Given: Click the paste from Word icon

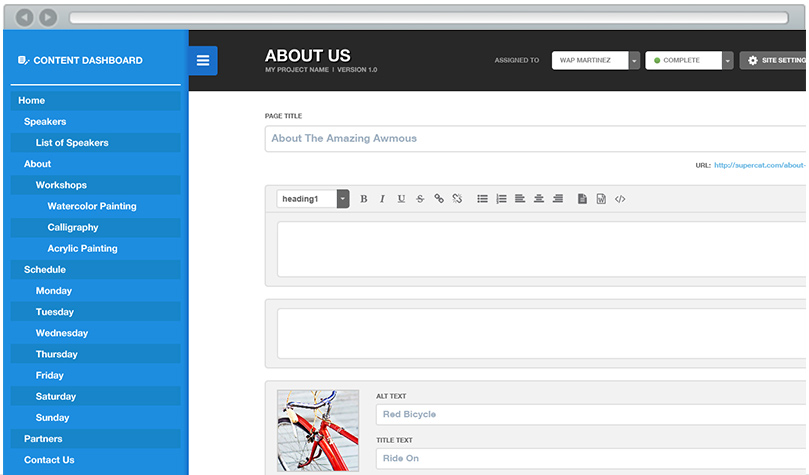Looking at the screenshot, I should click(601, 199).
